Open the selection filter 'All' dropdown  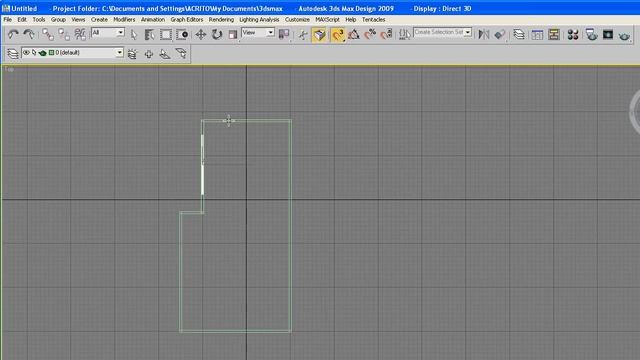[108, 33]
